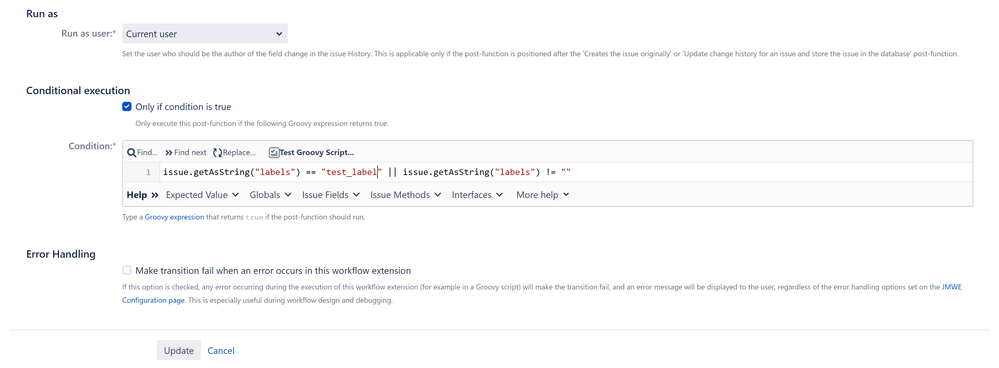The height and width of the screenshot is (368, 999).
Task: Click the Test Groovy Script icon
Action: (x=273, y=153)
